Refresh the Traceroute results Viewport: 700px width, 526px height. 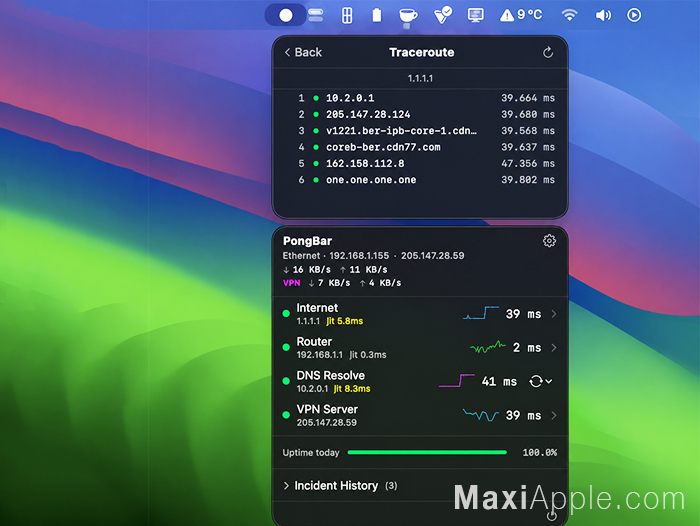click(x=548, y=53)
